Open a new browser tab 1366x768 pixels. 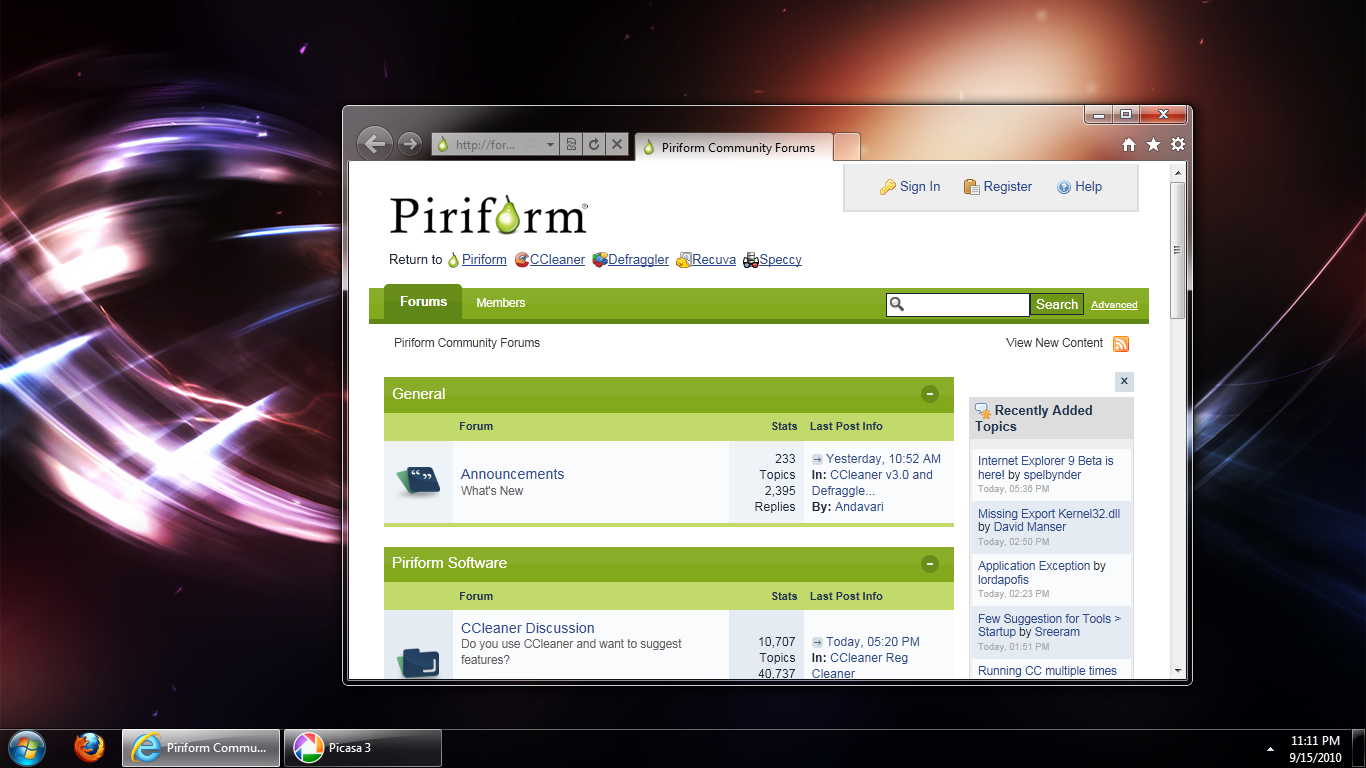coord(846,147)
